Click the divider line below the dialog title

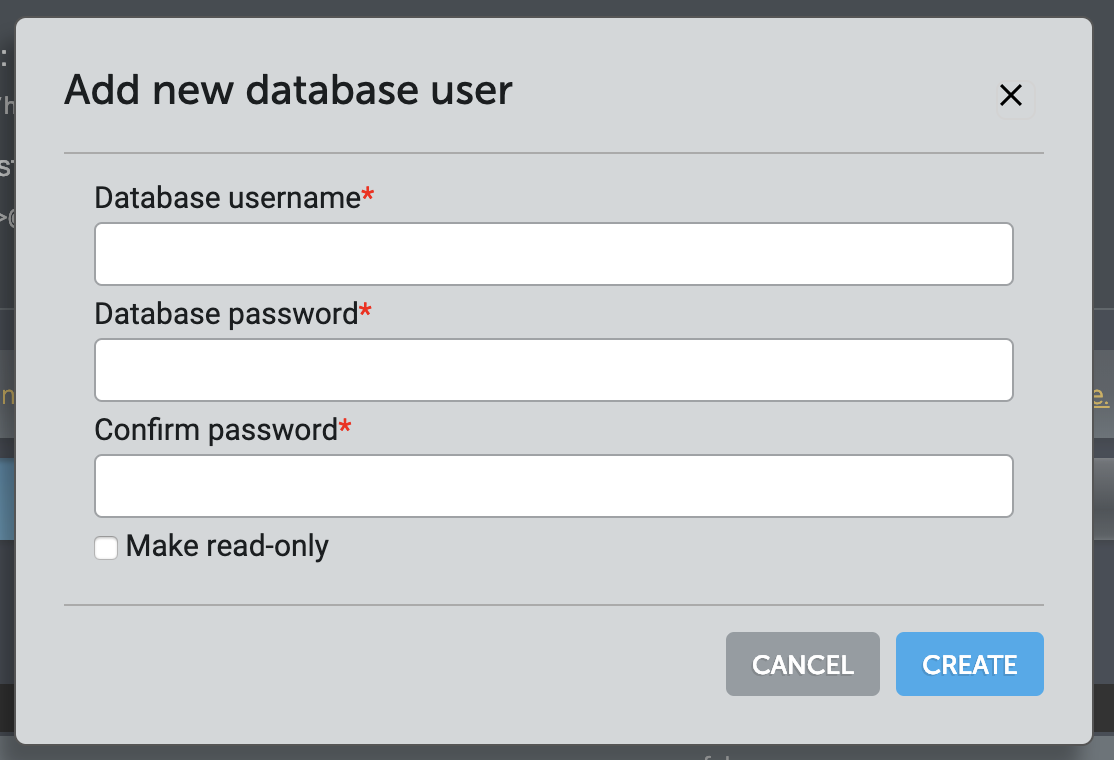pos(553,153)
